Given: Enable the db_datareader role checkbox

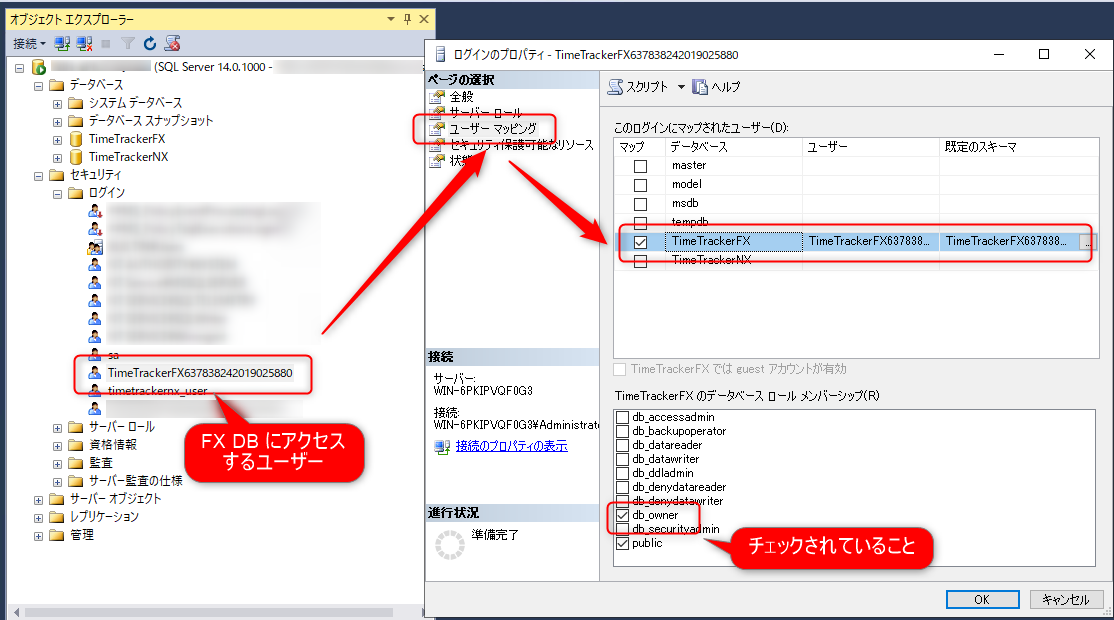Looking at the screenshot, I should click(x=623, y=446).
